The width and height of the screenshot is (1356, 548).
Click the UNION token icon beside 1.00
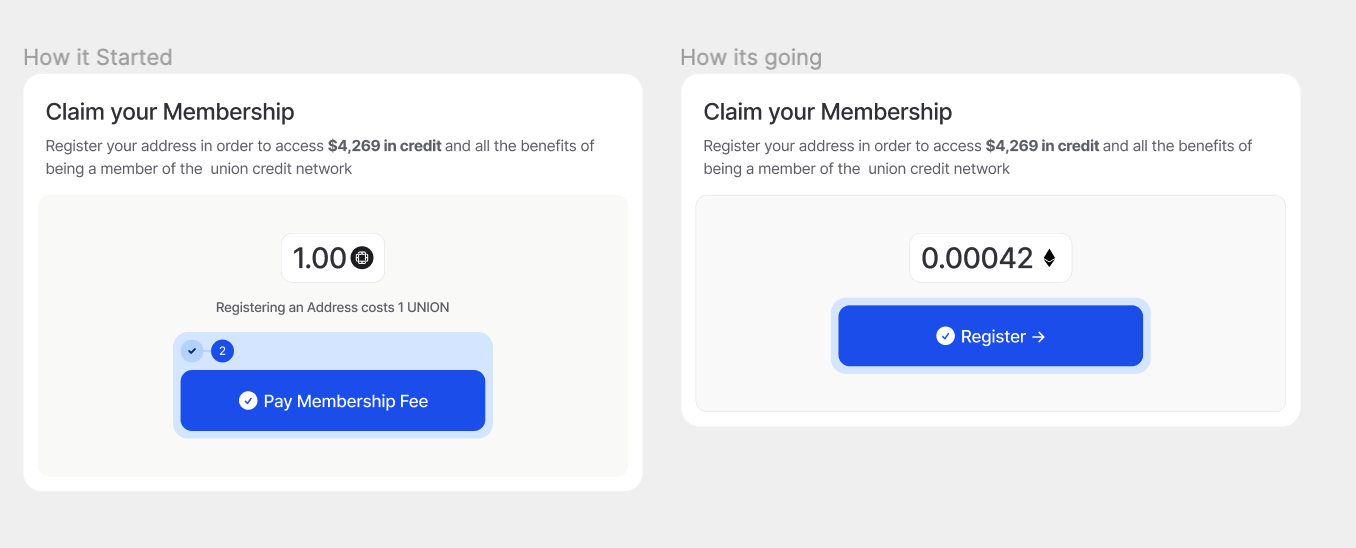point(362,258)
